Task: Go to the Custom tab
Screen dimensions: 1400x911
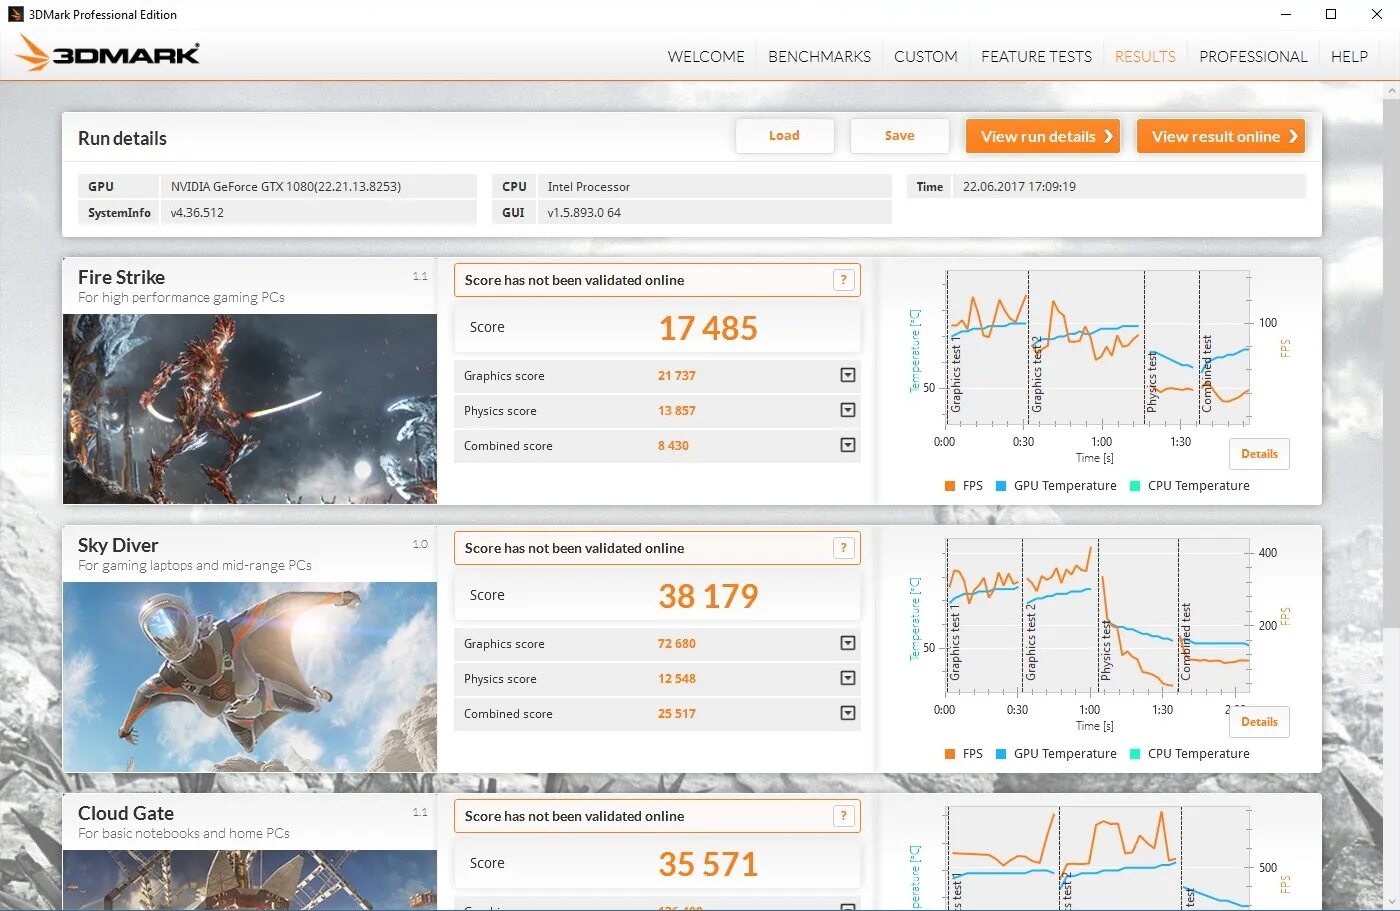Action: pyautogui.click(x=926, y=57)
